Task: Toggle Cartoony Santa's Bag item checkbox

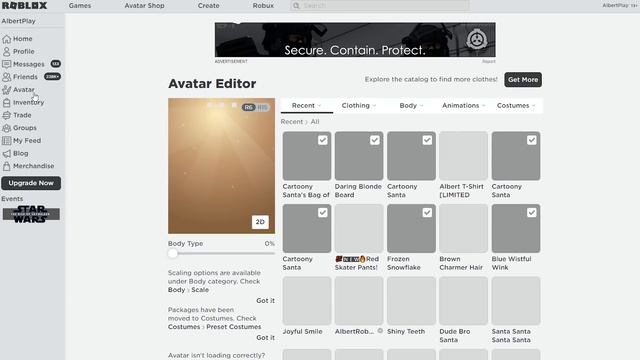Action: tap(322, 140)
